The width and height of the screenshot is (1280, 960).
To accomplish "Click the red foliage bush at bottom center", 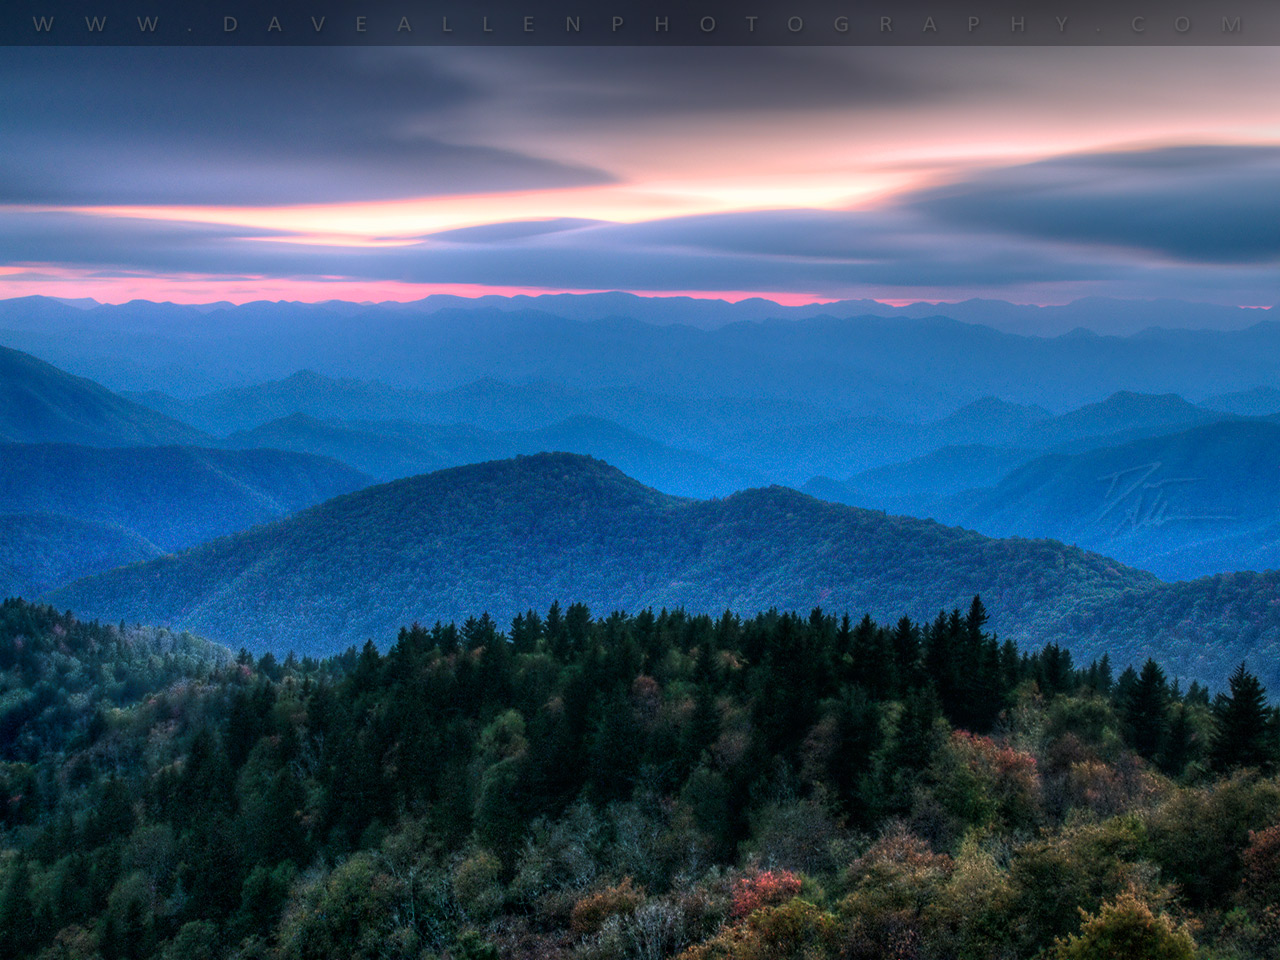I will 765,888.
